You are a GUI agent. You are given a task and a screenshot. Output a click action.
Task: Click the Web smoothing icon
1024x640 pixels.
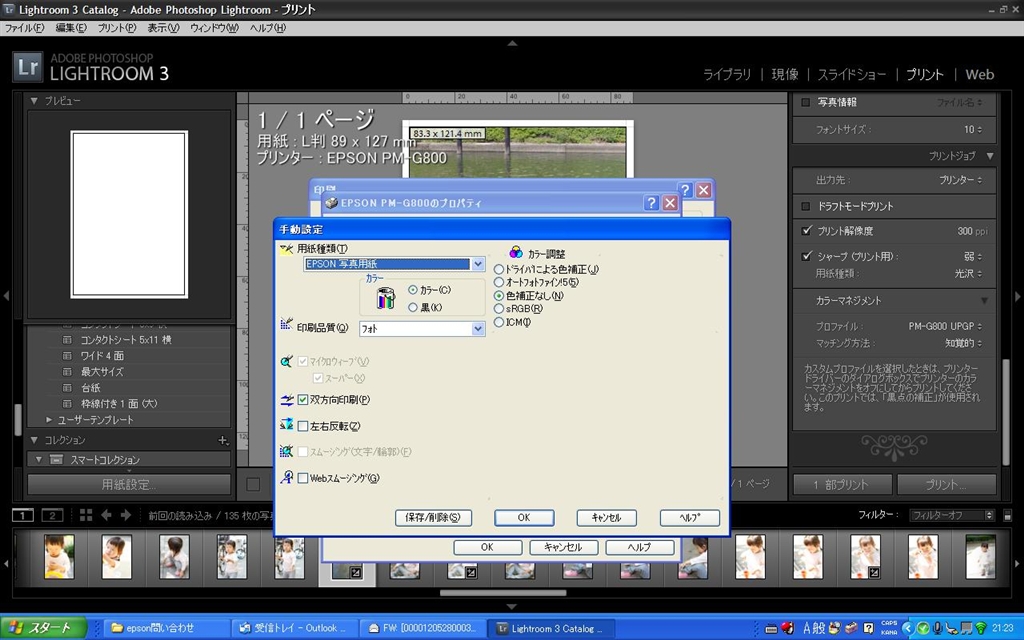[287, 478]
